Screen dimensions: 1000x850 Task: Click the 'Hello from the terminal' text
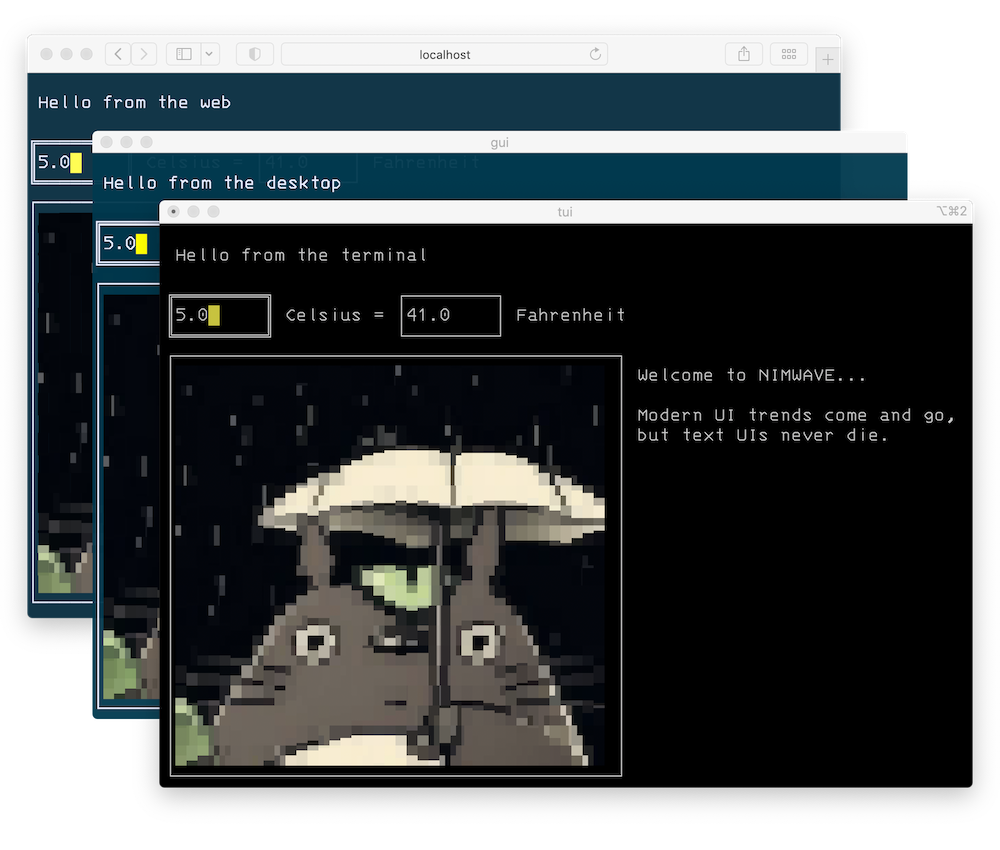301,255
